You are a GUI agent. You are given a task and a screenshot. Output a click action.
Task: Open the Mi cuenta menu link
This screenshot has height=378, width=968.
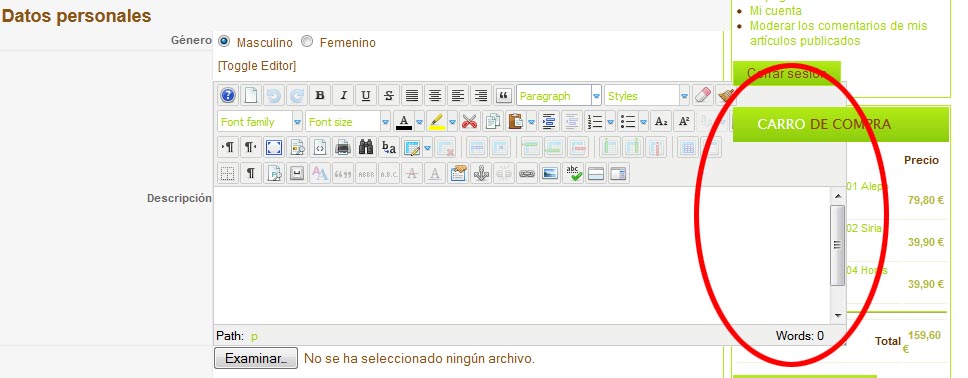775,10
